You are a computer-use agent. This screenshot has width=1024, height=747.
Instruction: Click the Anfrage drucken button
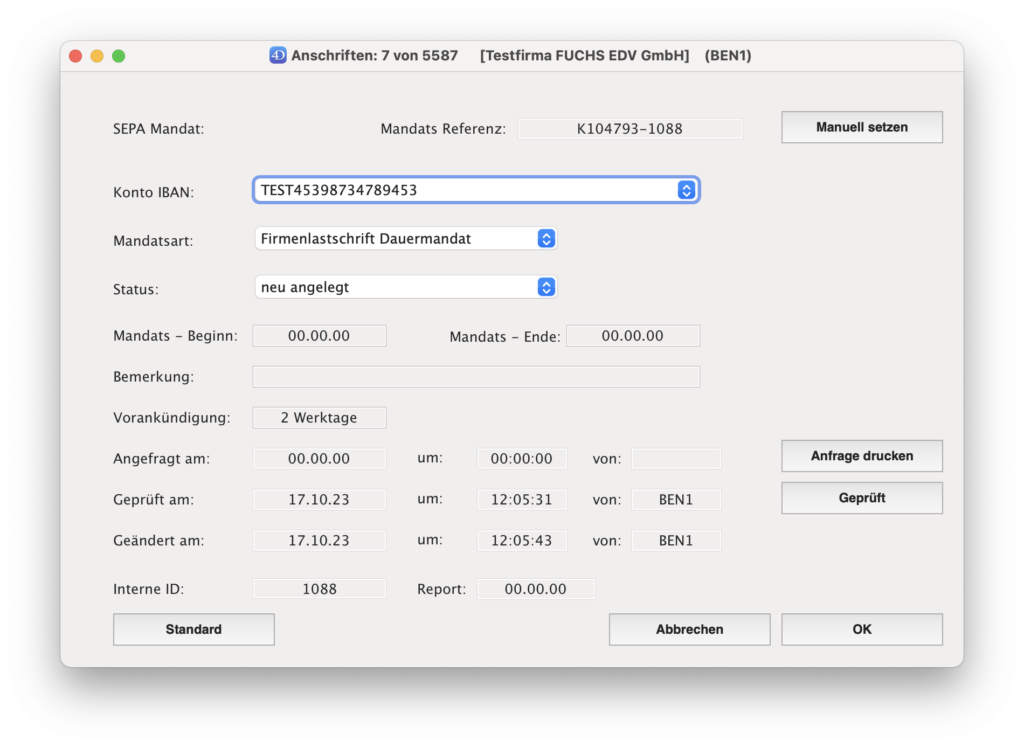point(861,456)
